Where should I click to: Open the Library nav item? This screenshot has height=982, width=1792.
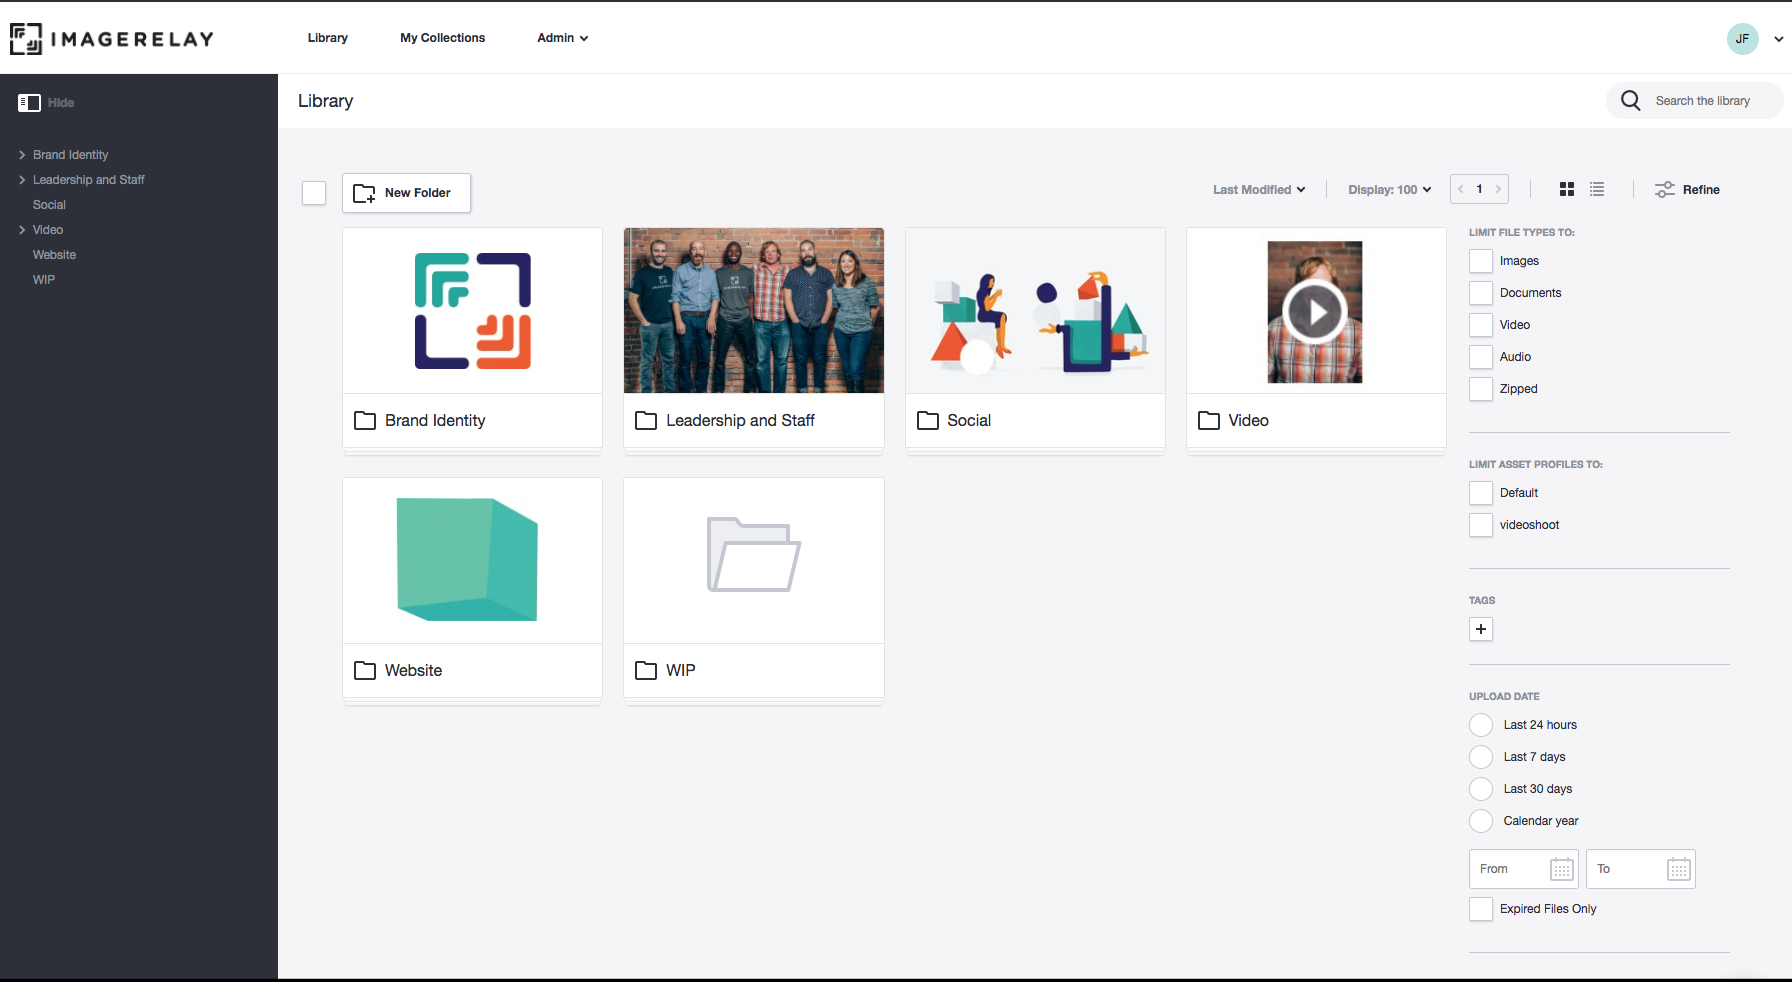coord(328,38)
